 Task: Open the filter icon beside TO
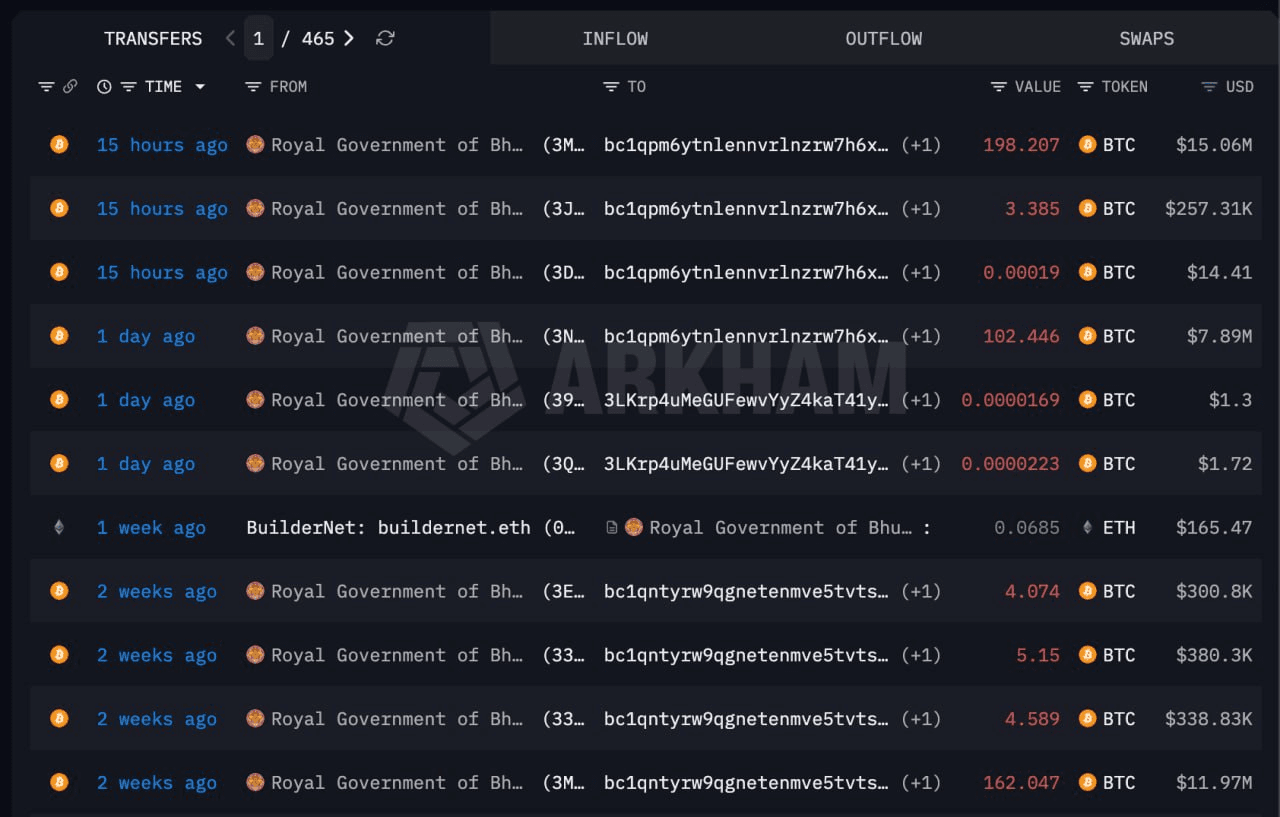click(611, 87)
